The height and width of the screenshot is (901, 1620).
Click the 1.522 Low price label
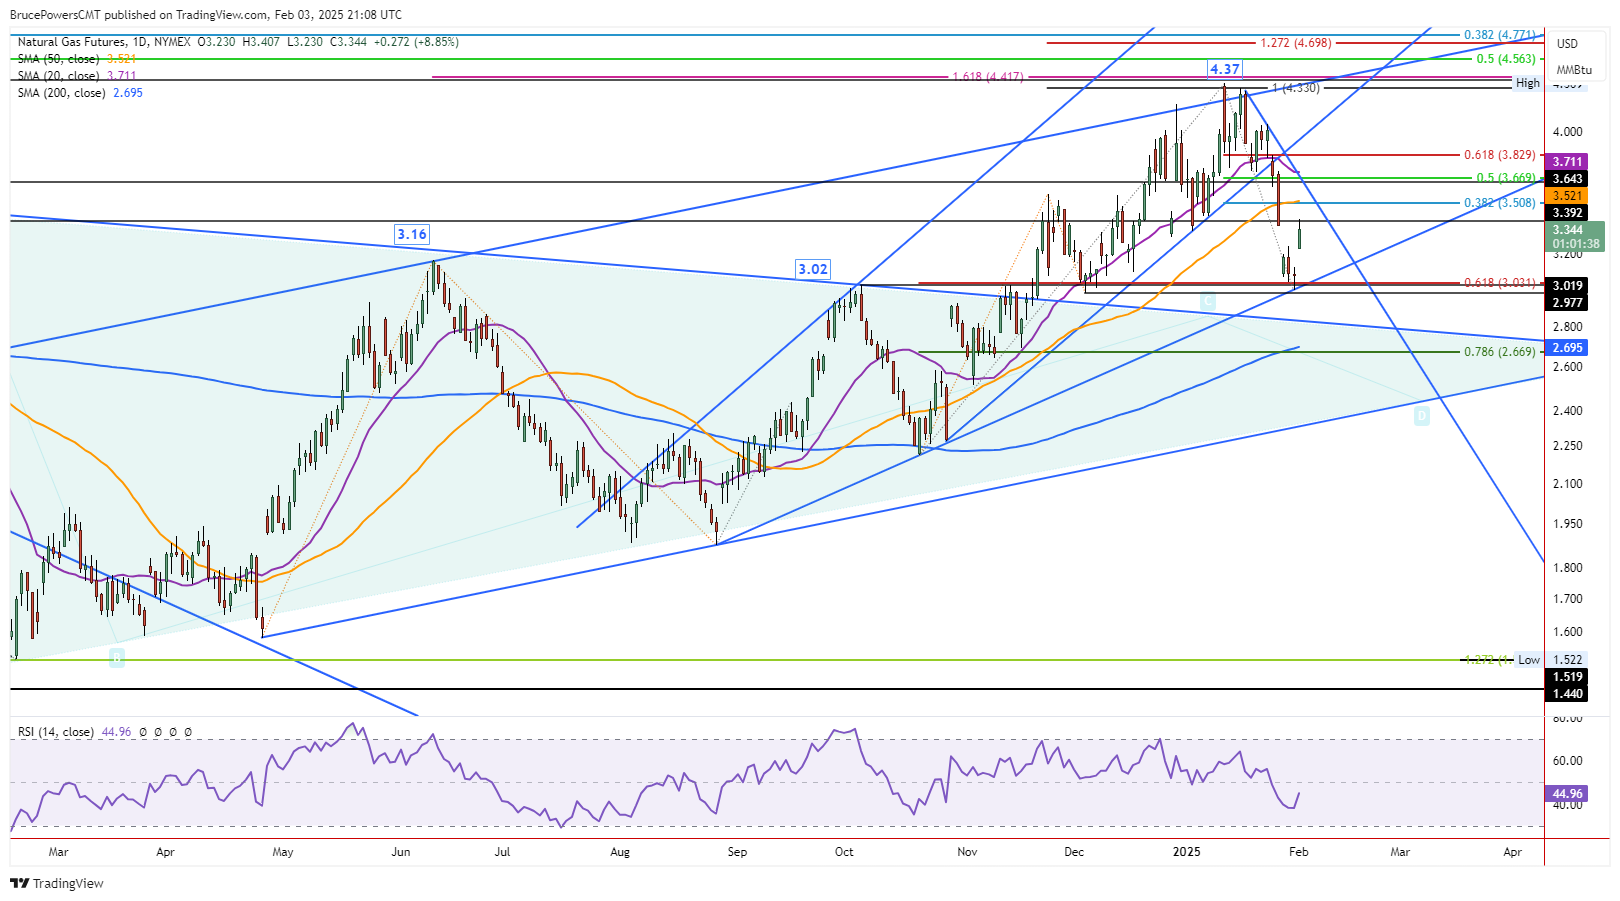(x=1567, y=660)
